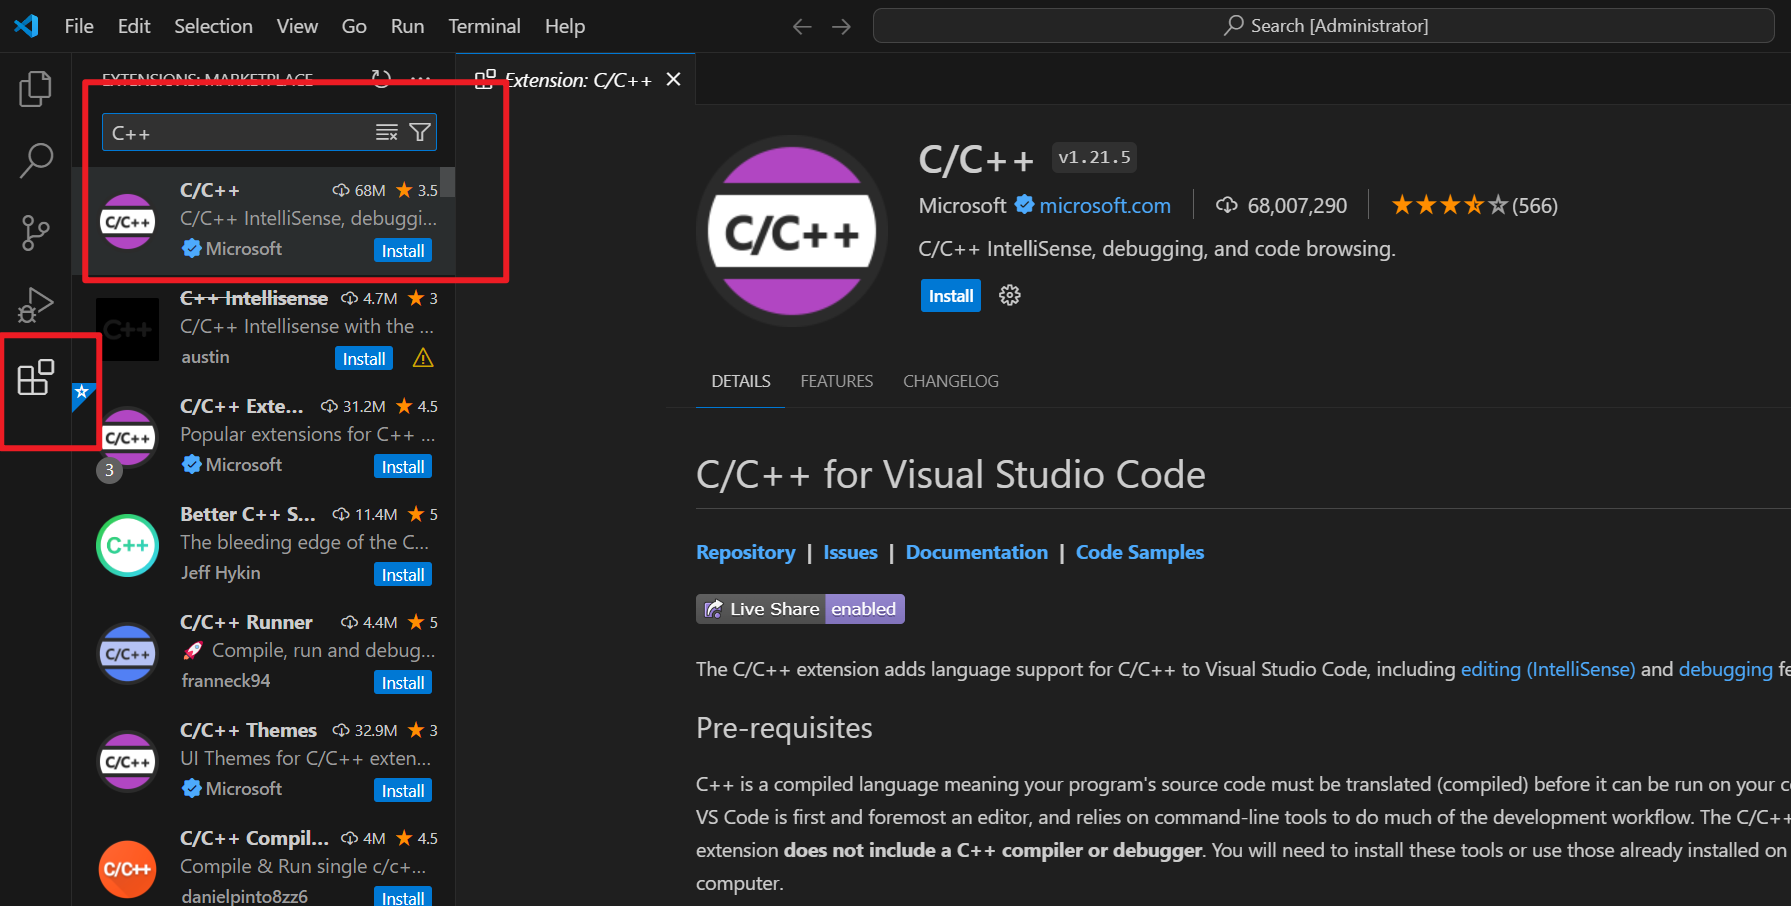
Task: Refresh the extensions marketplace list
Action: tap(381, 78)
